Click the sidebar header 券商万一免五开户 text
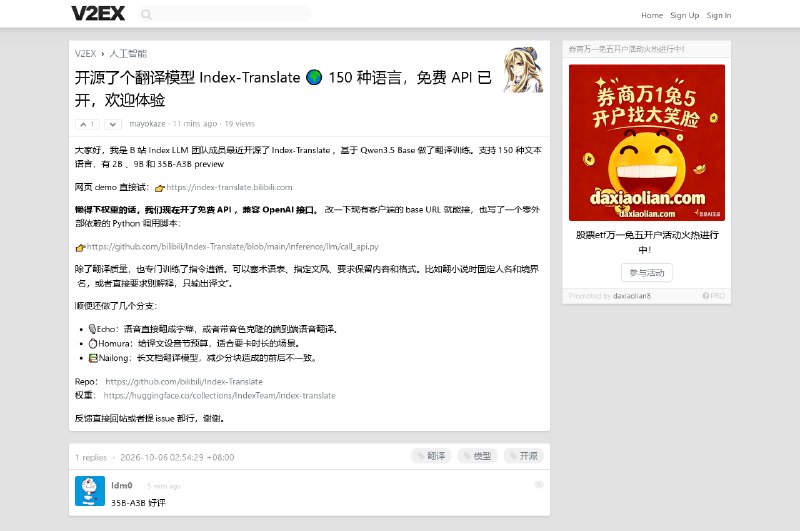 click(x=627, y=49)
